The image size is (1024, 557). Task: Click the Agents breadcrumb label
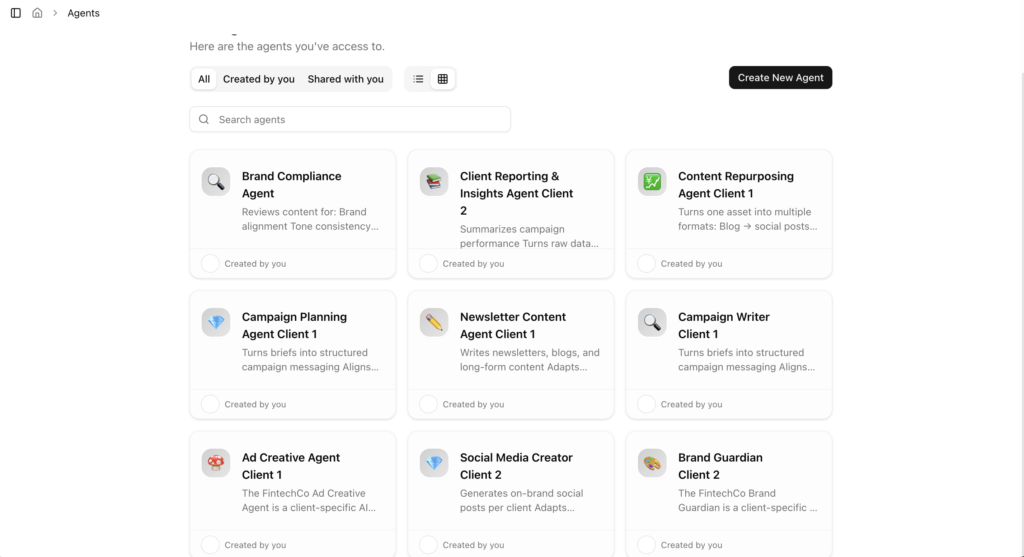83,13
